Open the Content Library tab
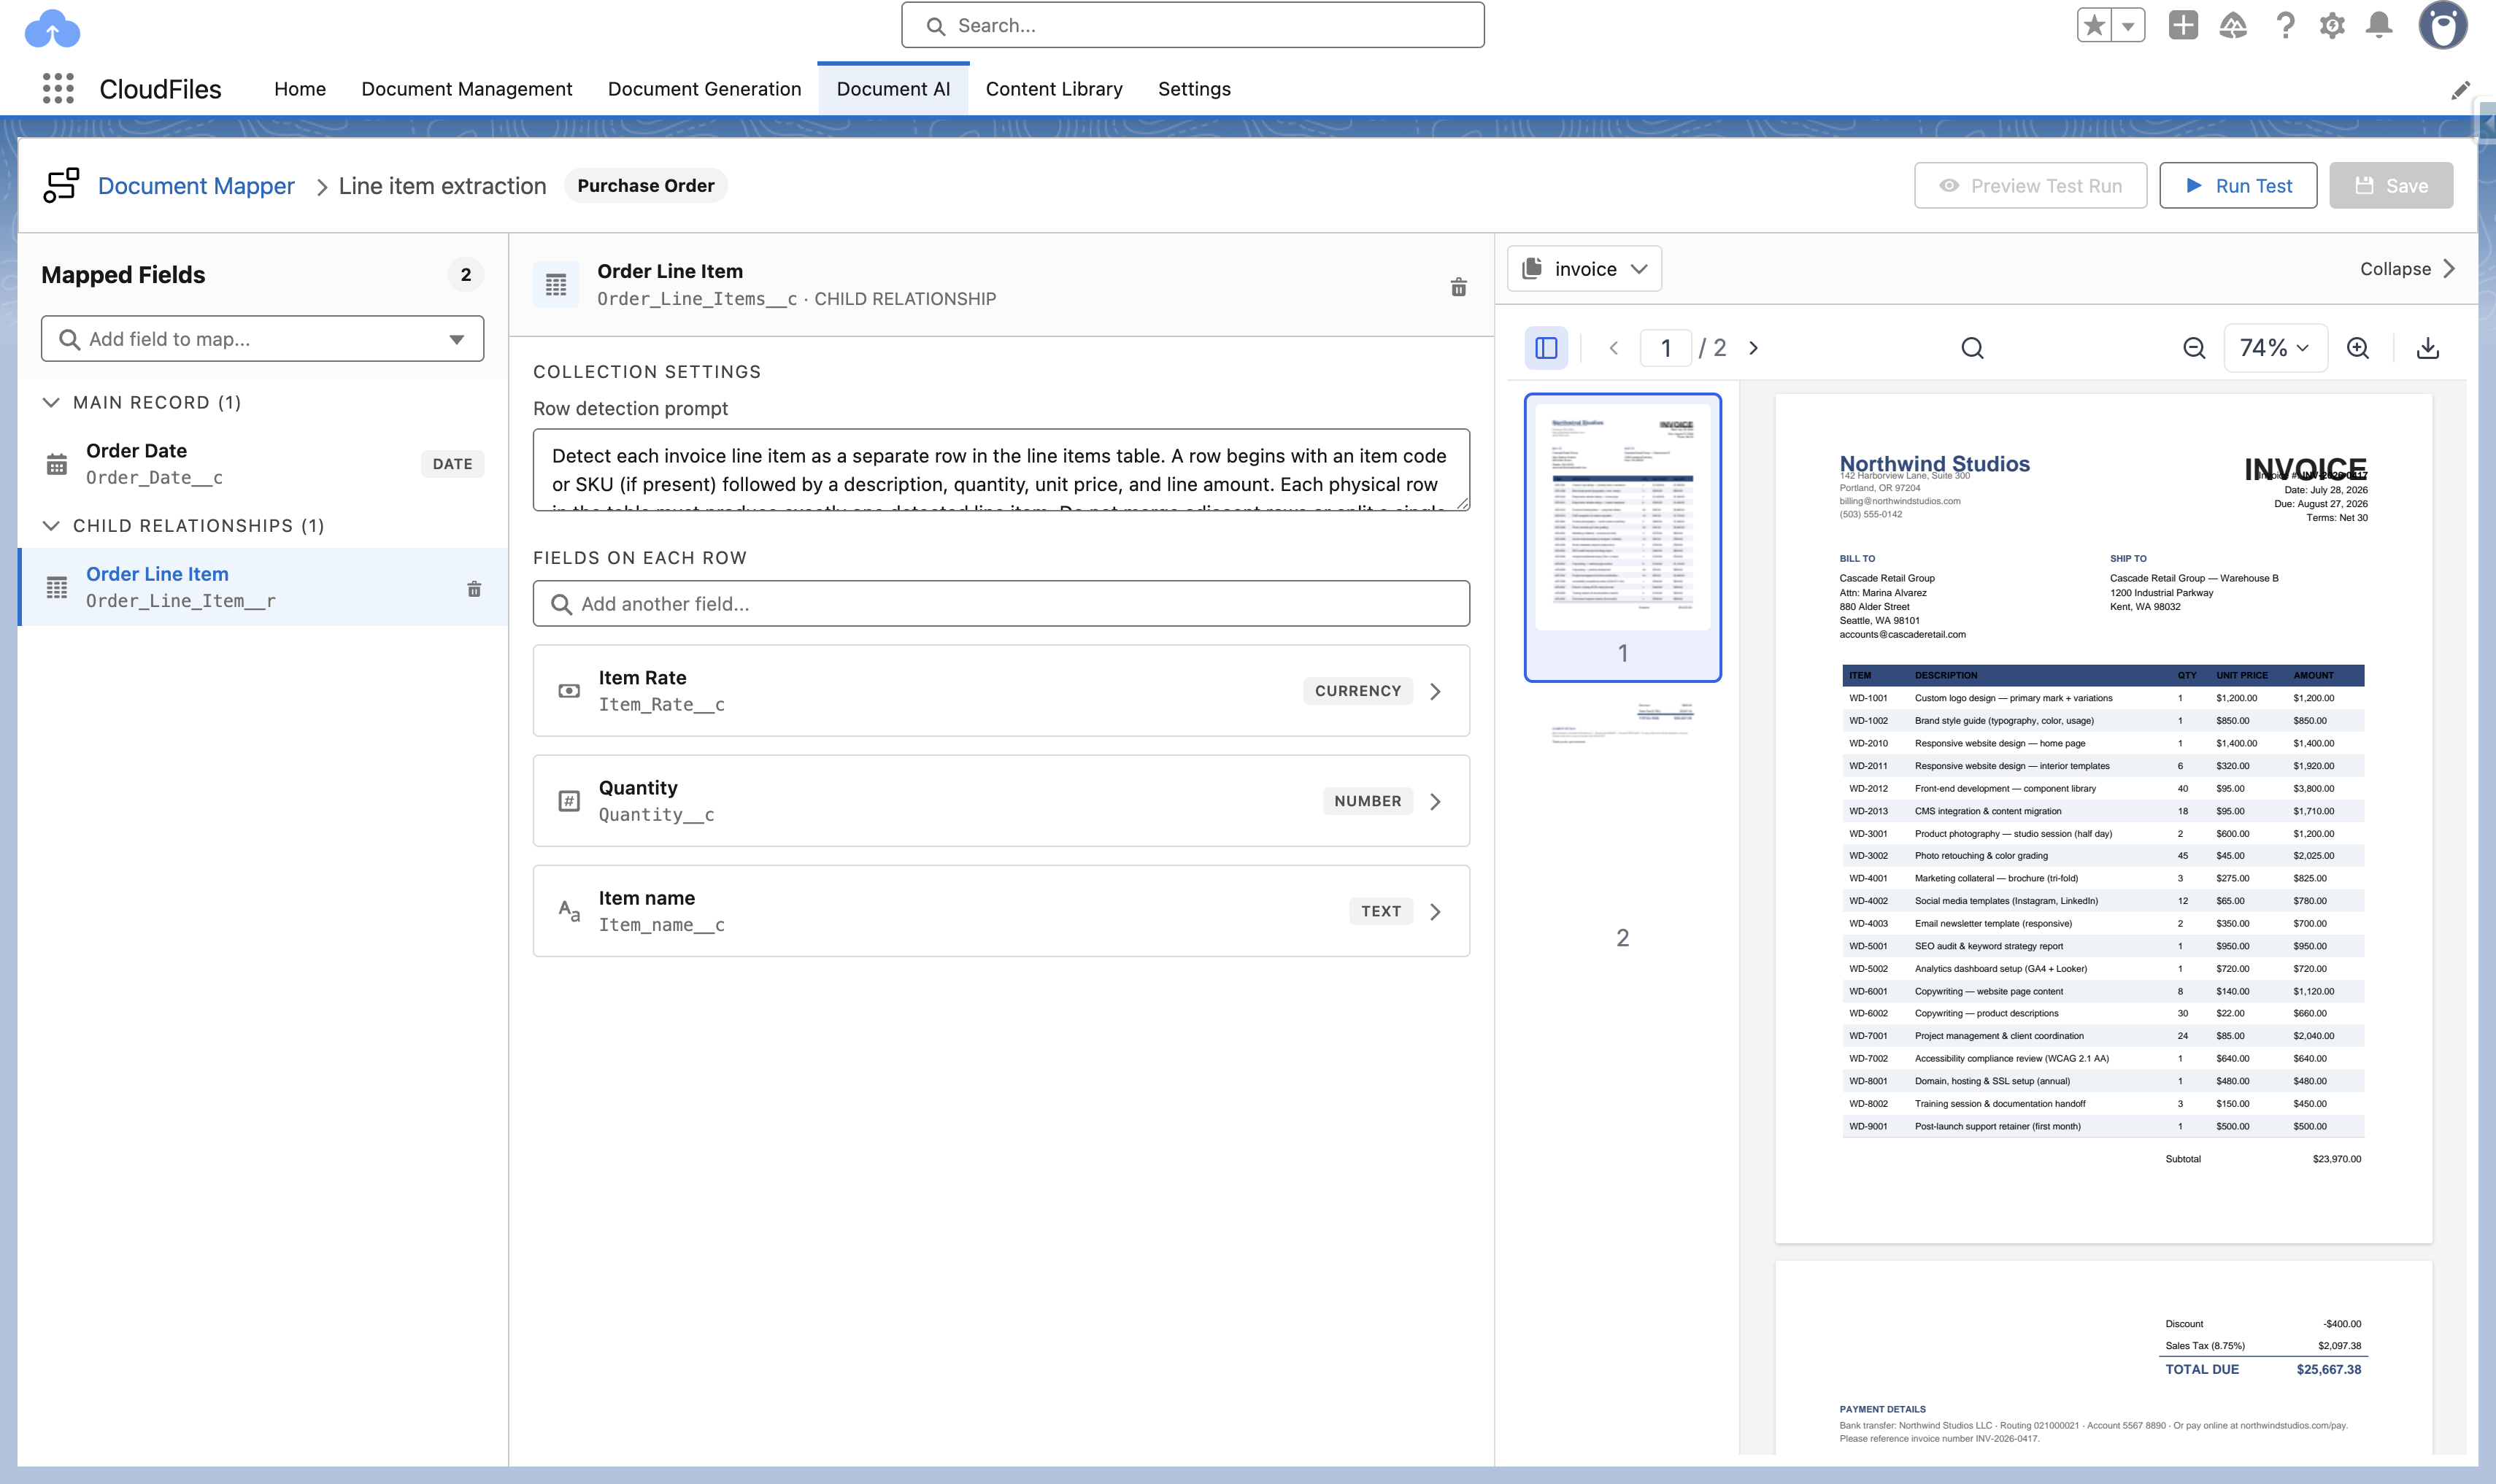Screen dimensions: 2496x1484 1054,89
